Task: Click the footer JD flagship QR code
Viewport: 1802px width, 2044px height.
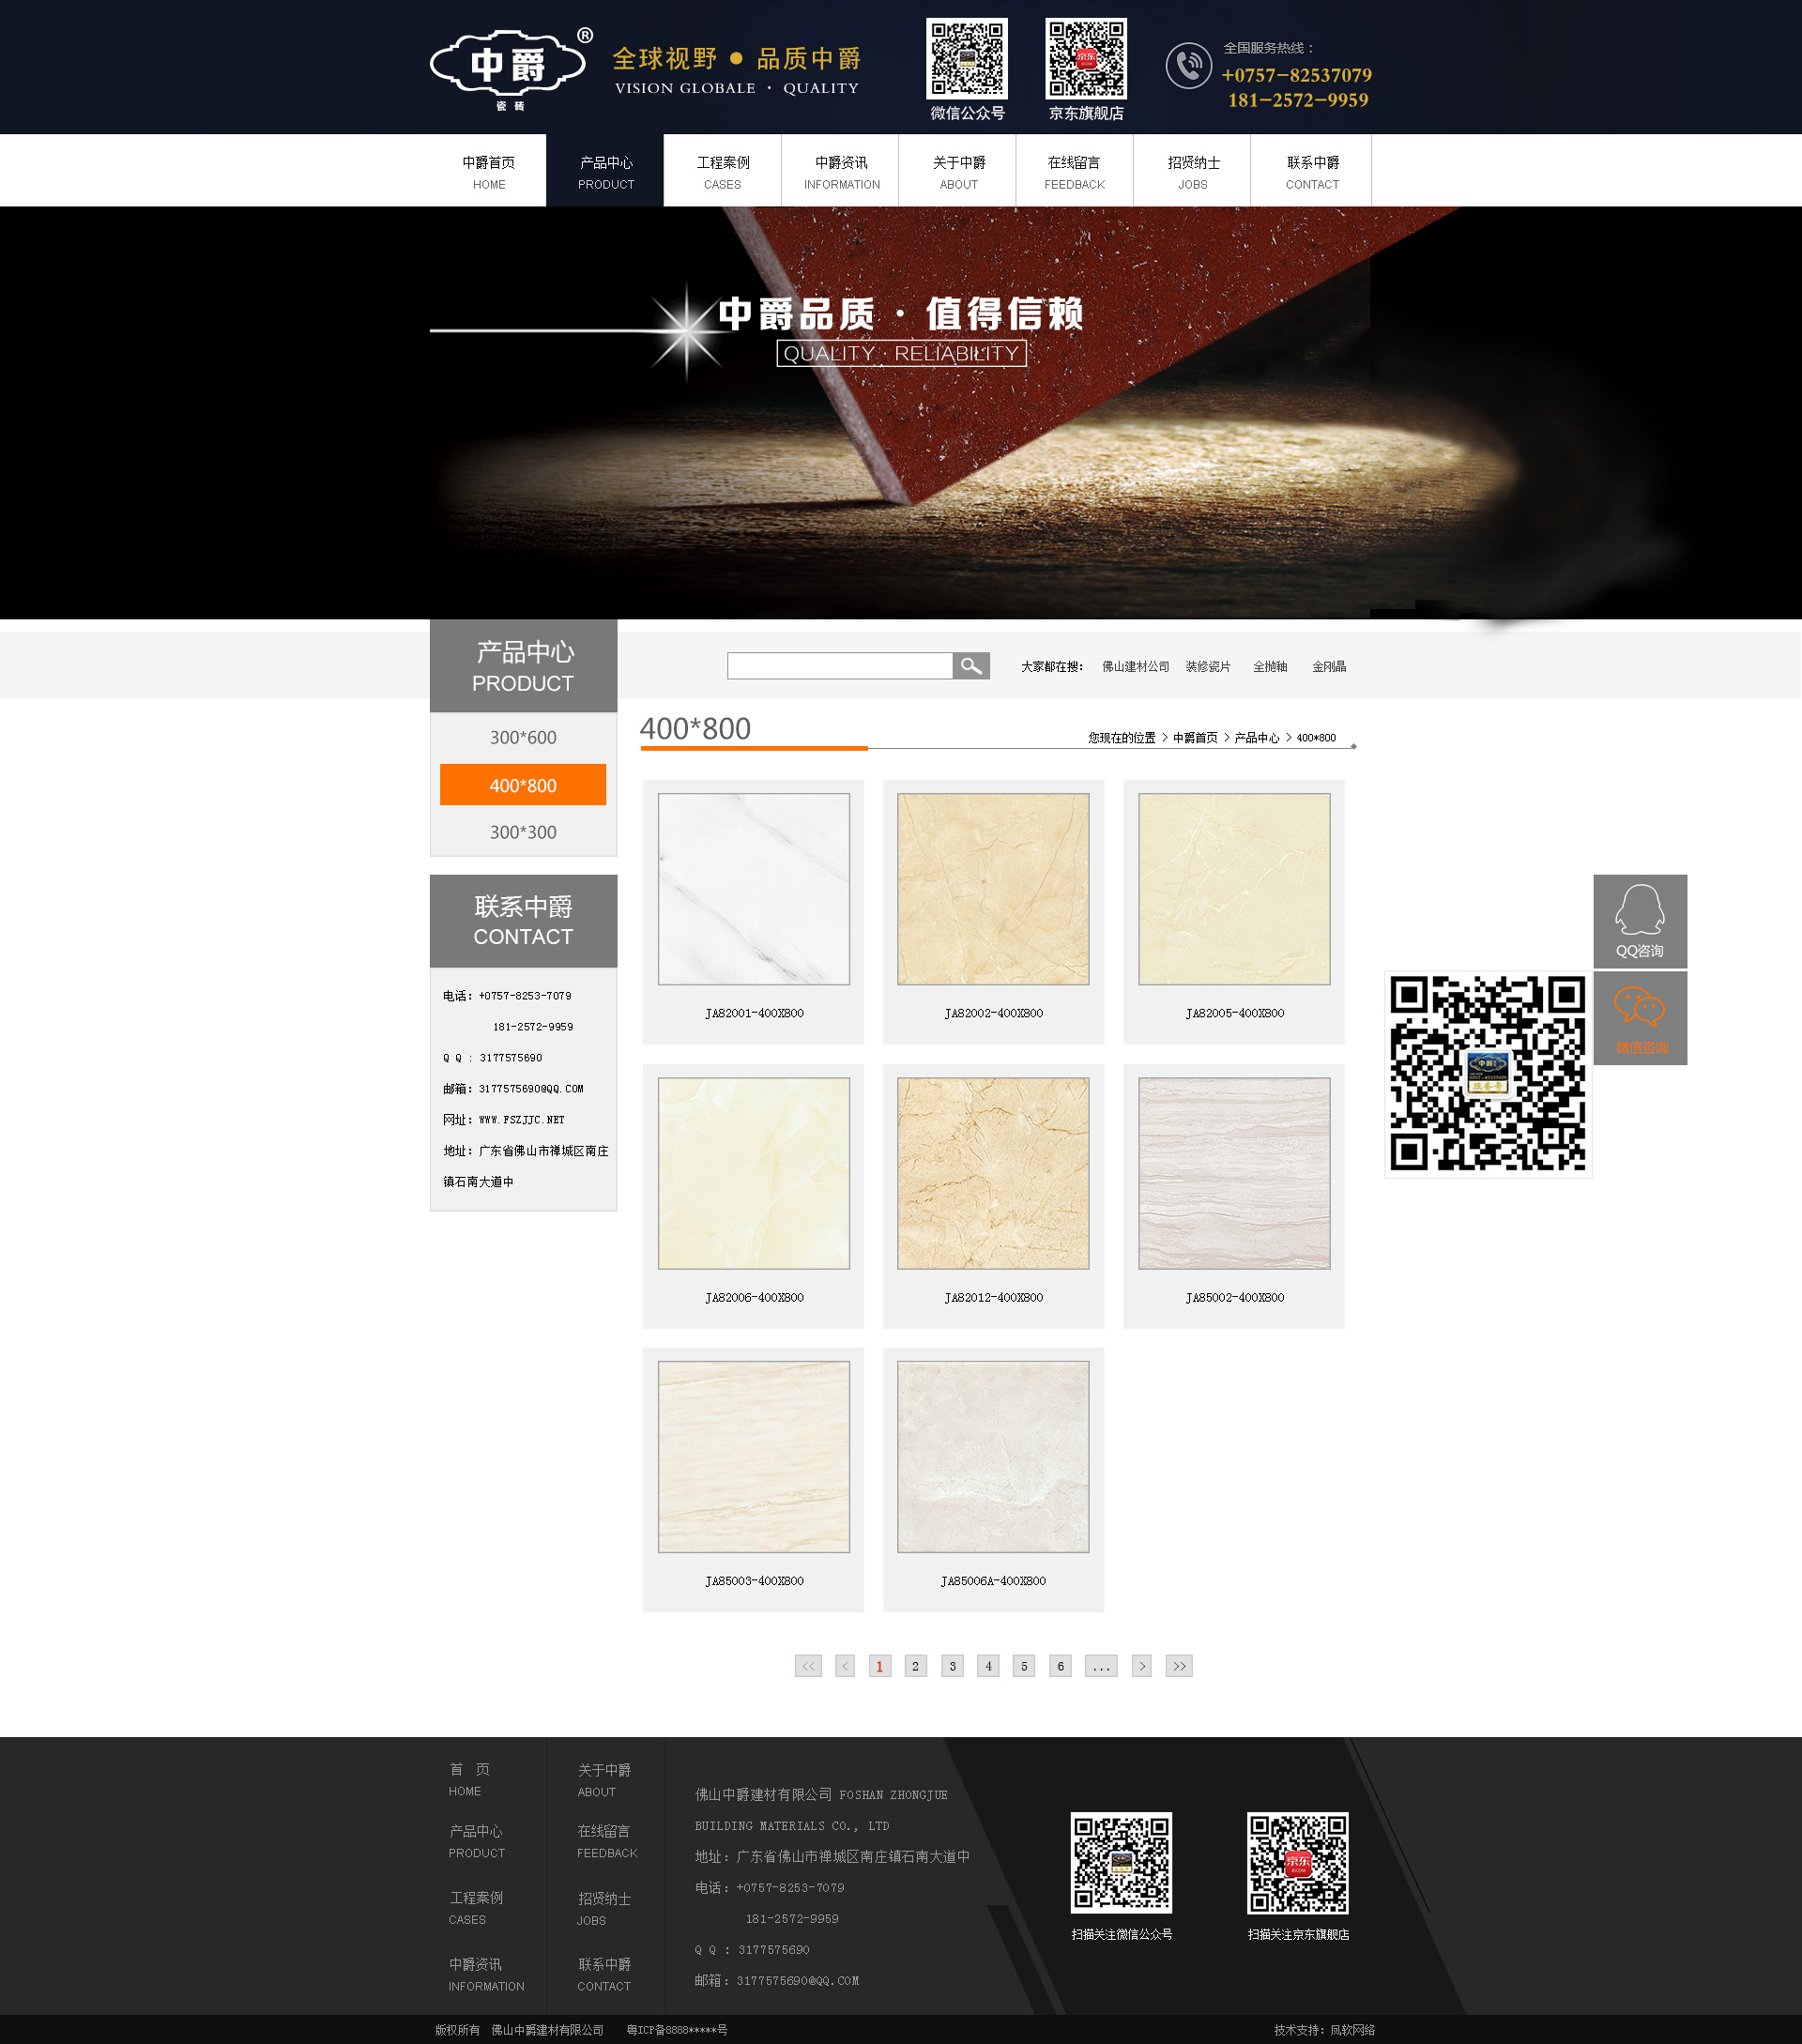Action: (x=1297, y=1862)
